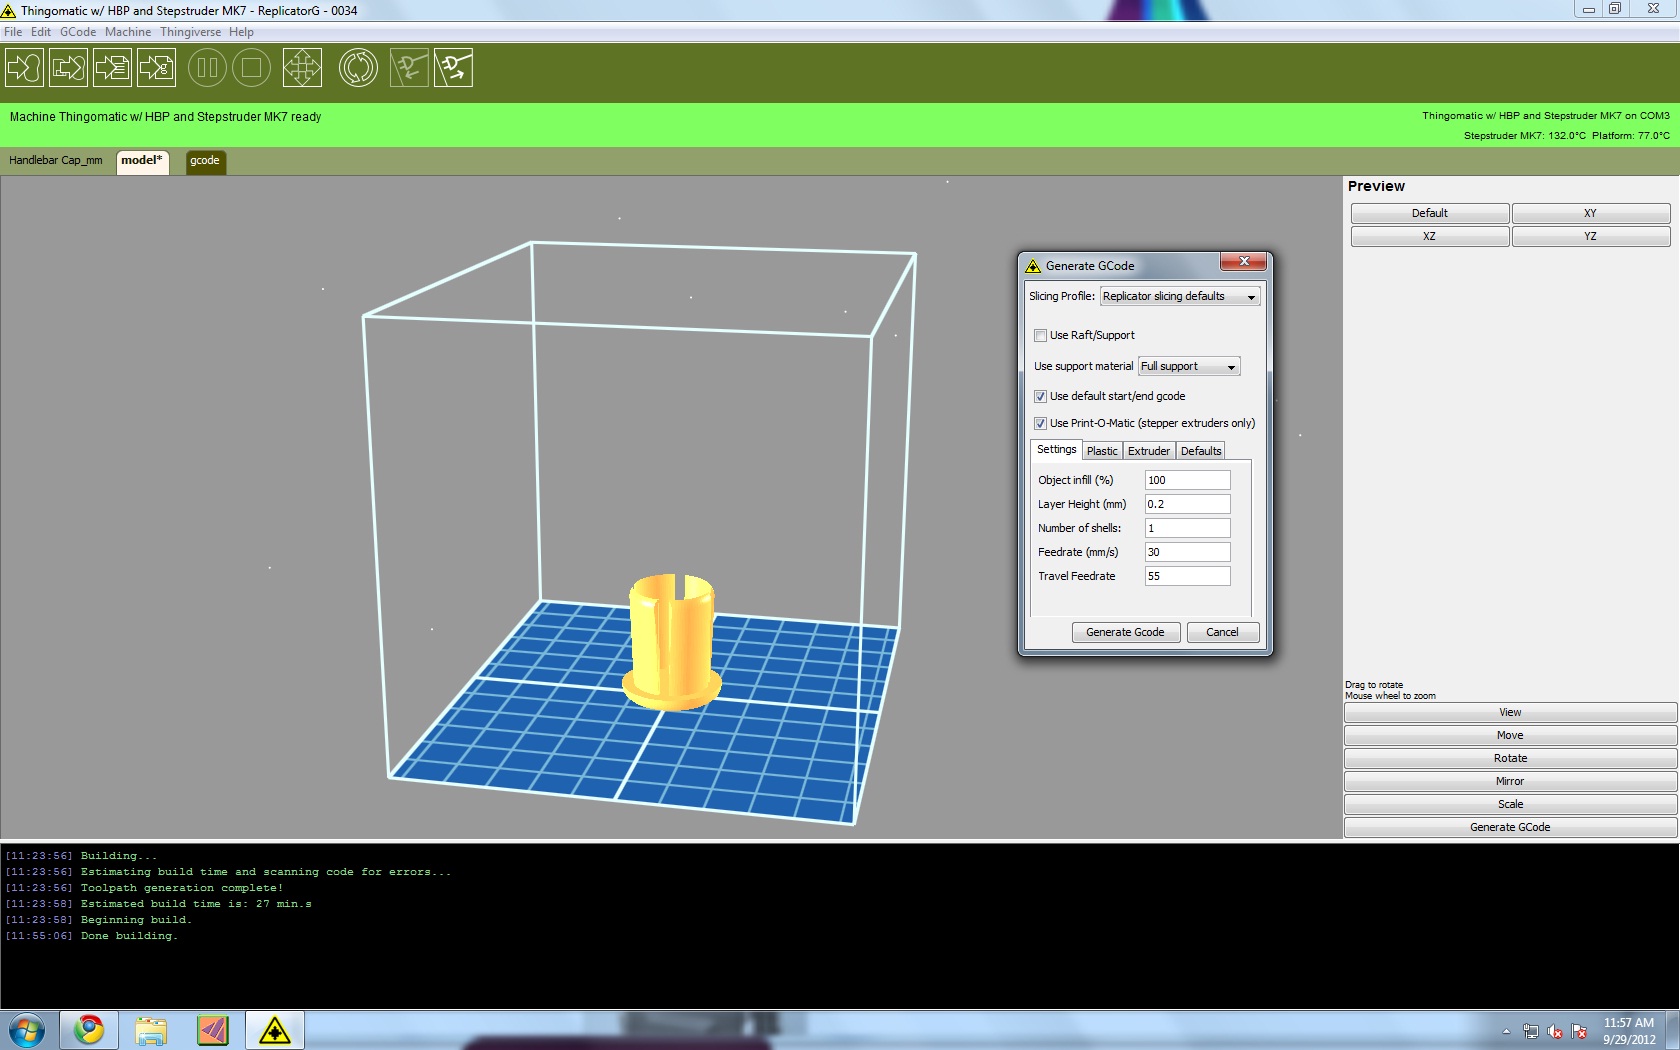Image resolution: width=1680 pixels, height=1050 pixels.
Task: Click the model-to-GCode toolbar icon with the g
Action: click(x=156, y=68)
